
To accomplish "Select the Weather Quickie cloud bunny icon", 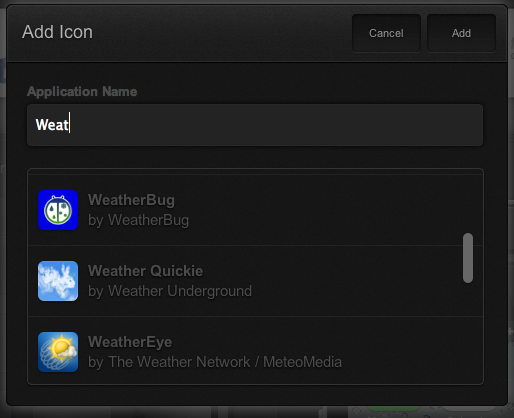I will pyautogui.click(x=58, y=281).
